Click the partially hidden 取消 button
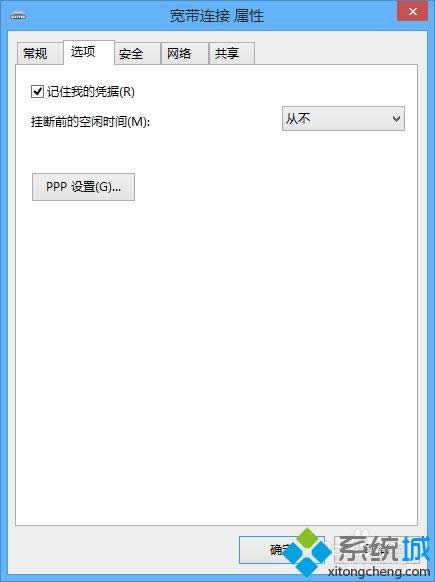Viewport: 435px width, 582px height. click(x=375, y=550)
